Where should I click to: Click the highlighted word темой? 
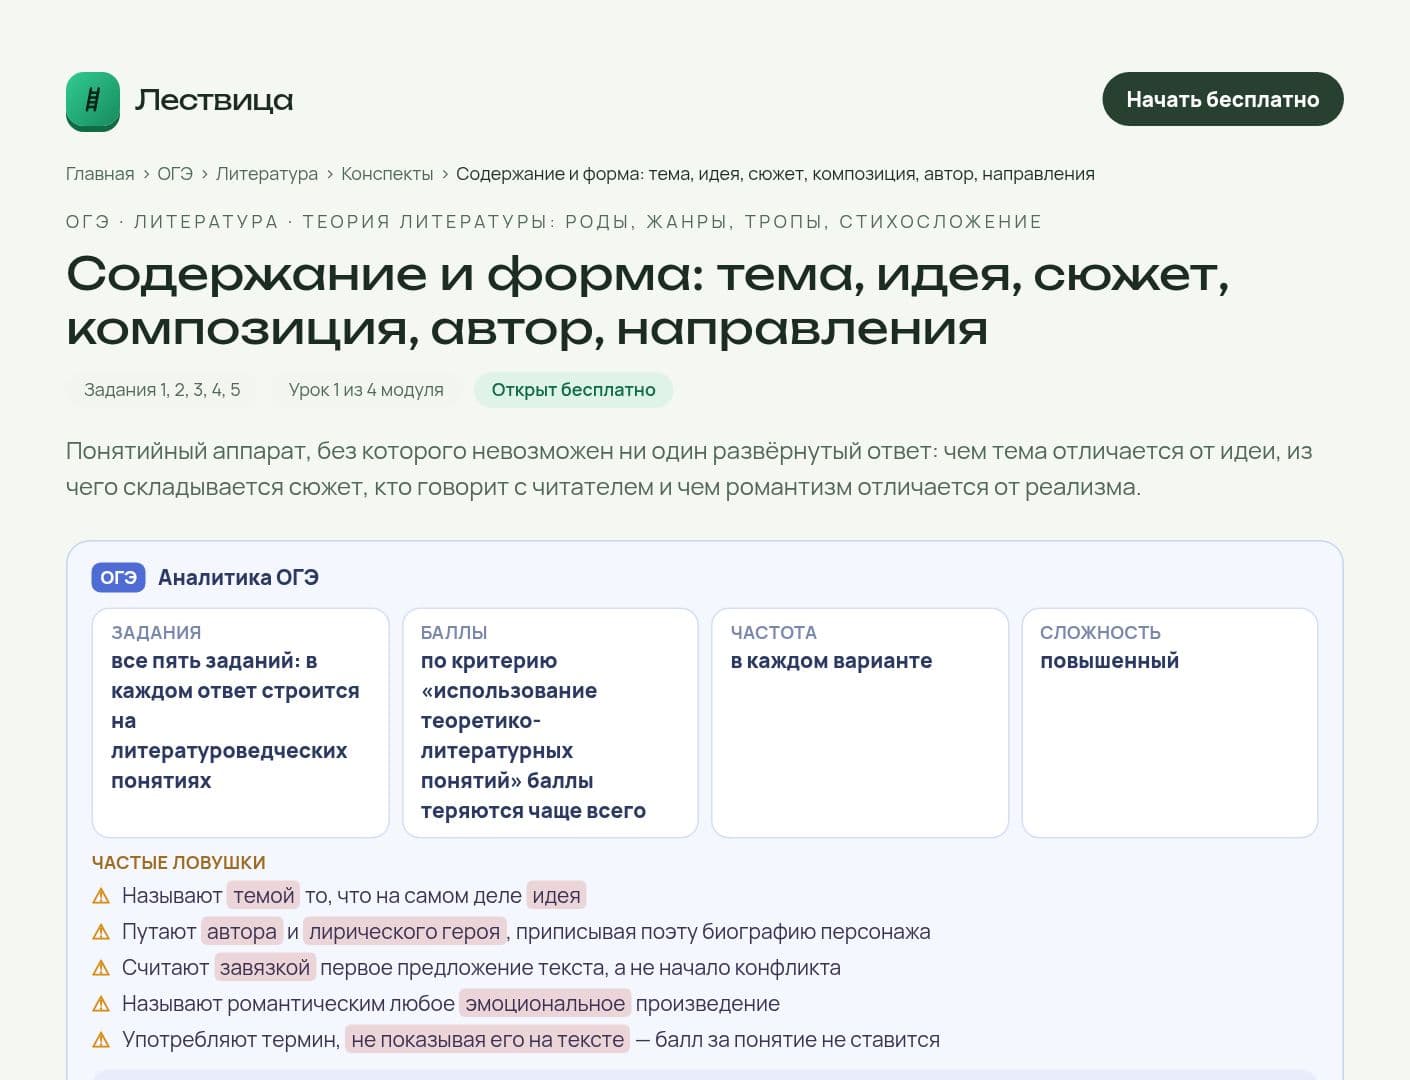pyautogui.click(x=264, y=896)
